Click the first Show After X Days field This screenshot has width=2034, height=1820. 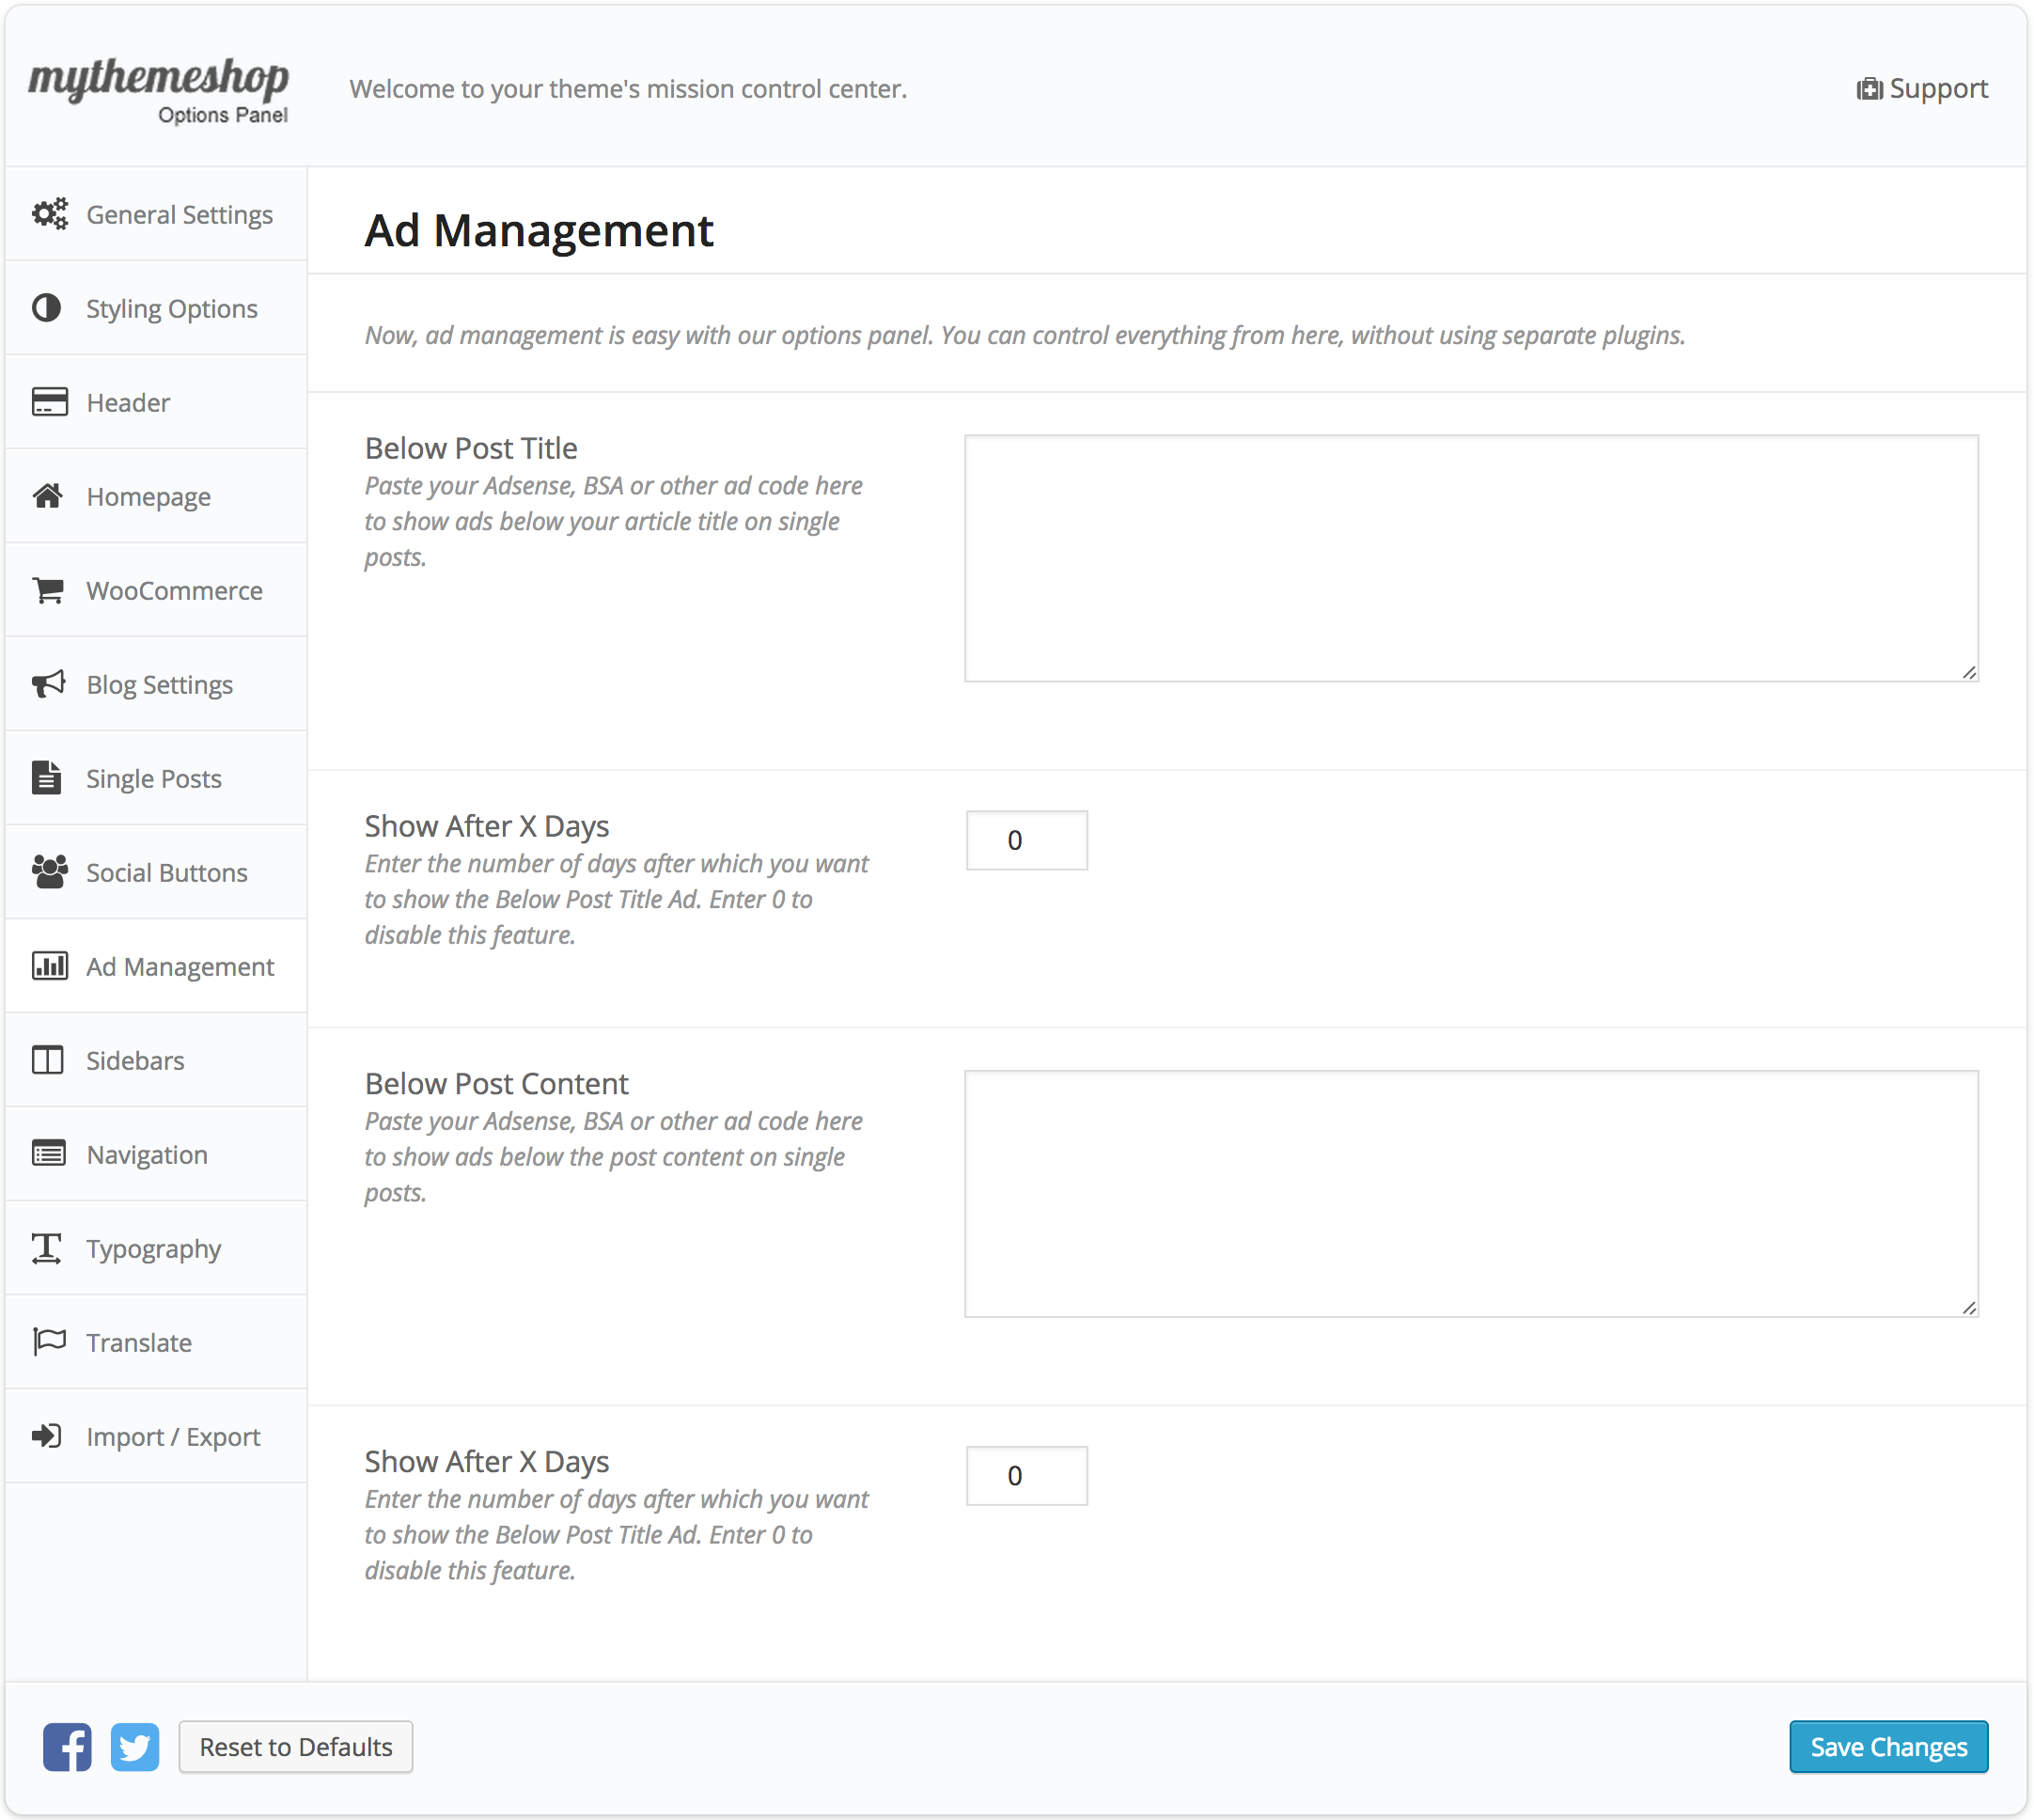tap(1026, 840)
